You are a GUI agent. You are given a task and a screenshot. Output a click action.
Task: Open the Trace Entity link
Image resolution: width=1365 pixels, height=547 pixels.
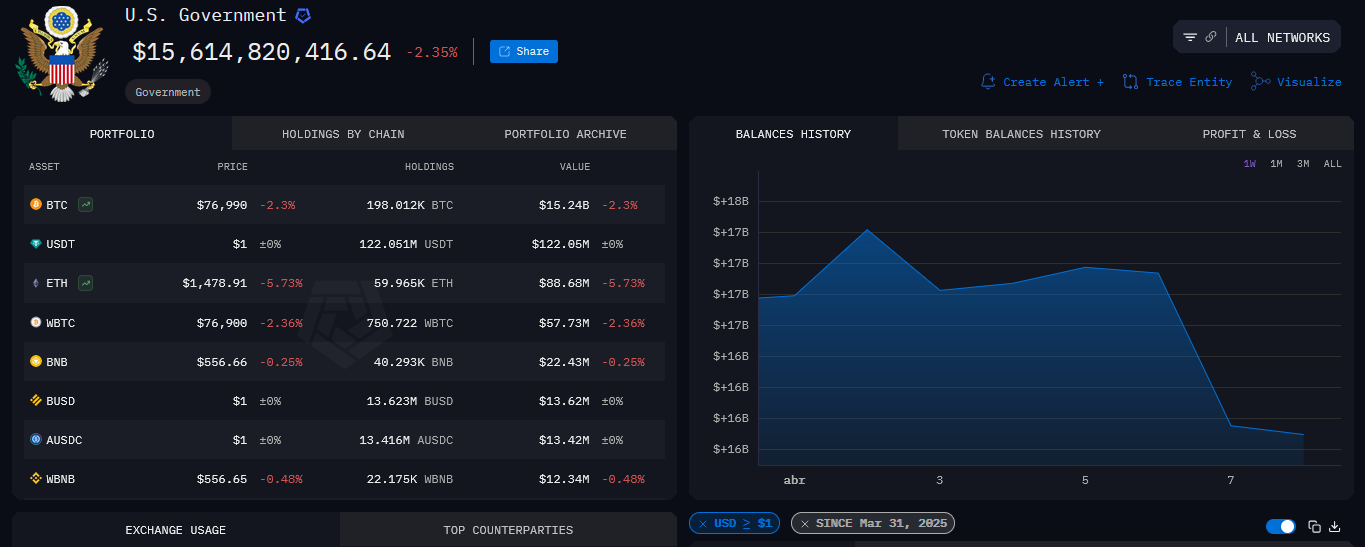1189,82
